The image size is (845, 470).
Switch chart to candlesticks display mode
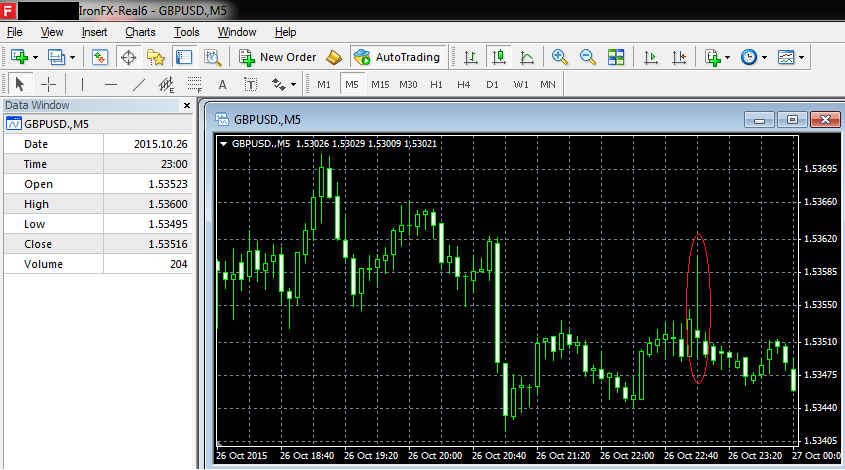(499, 57)
